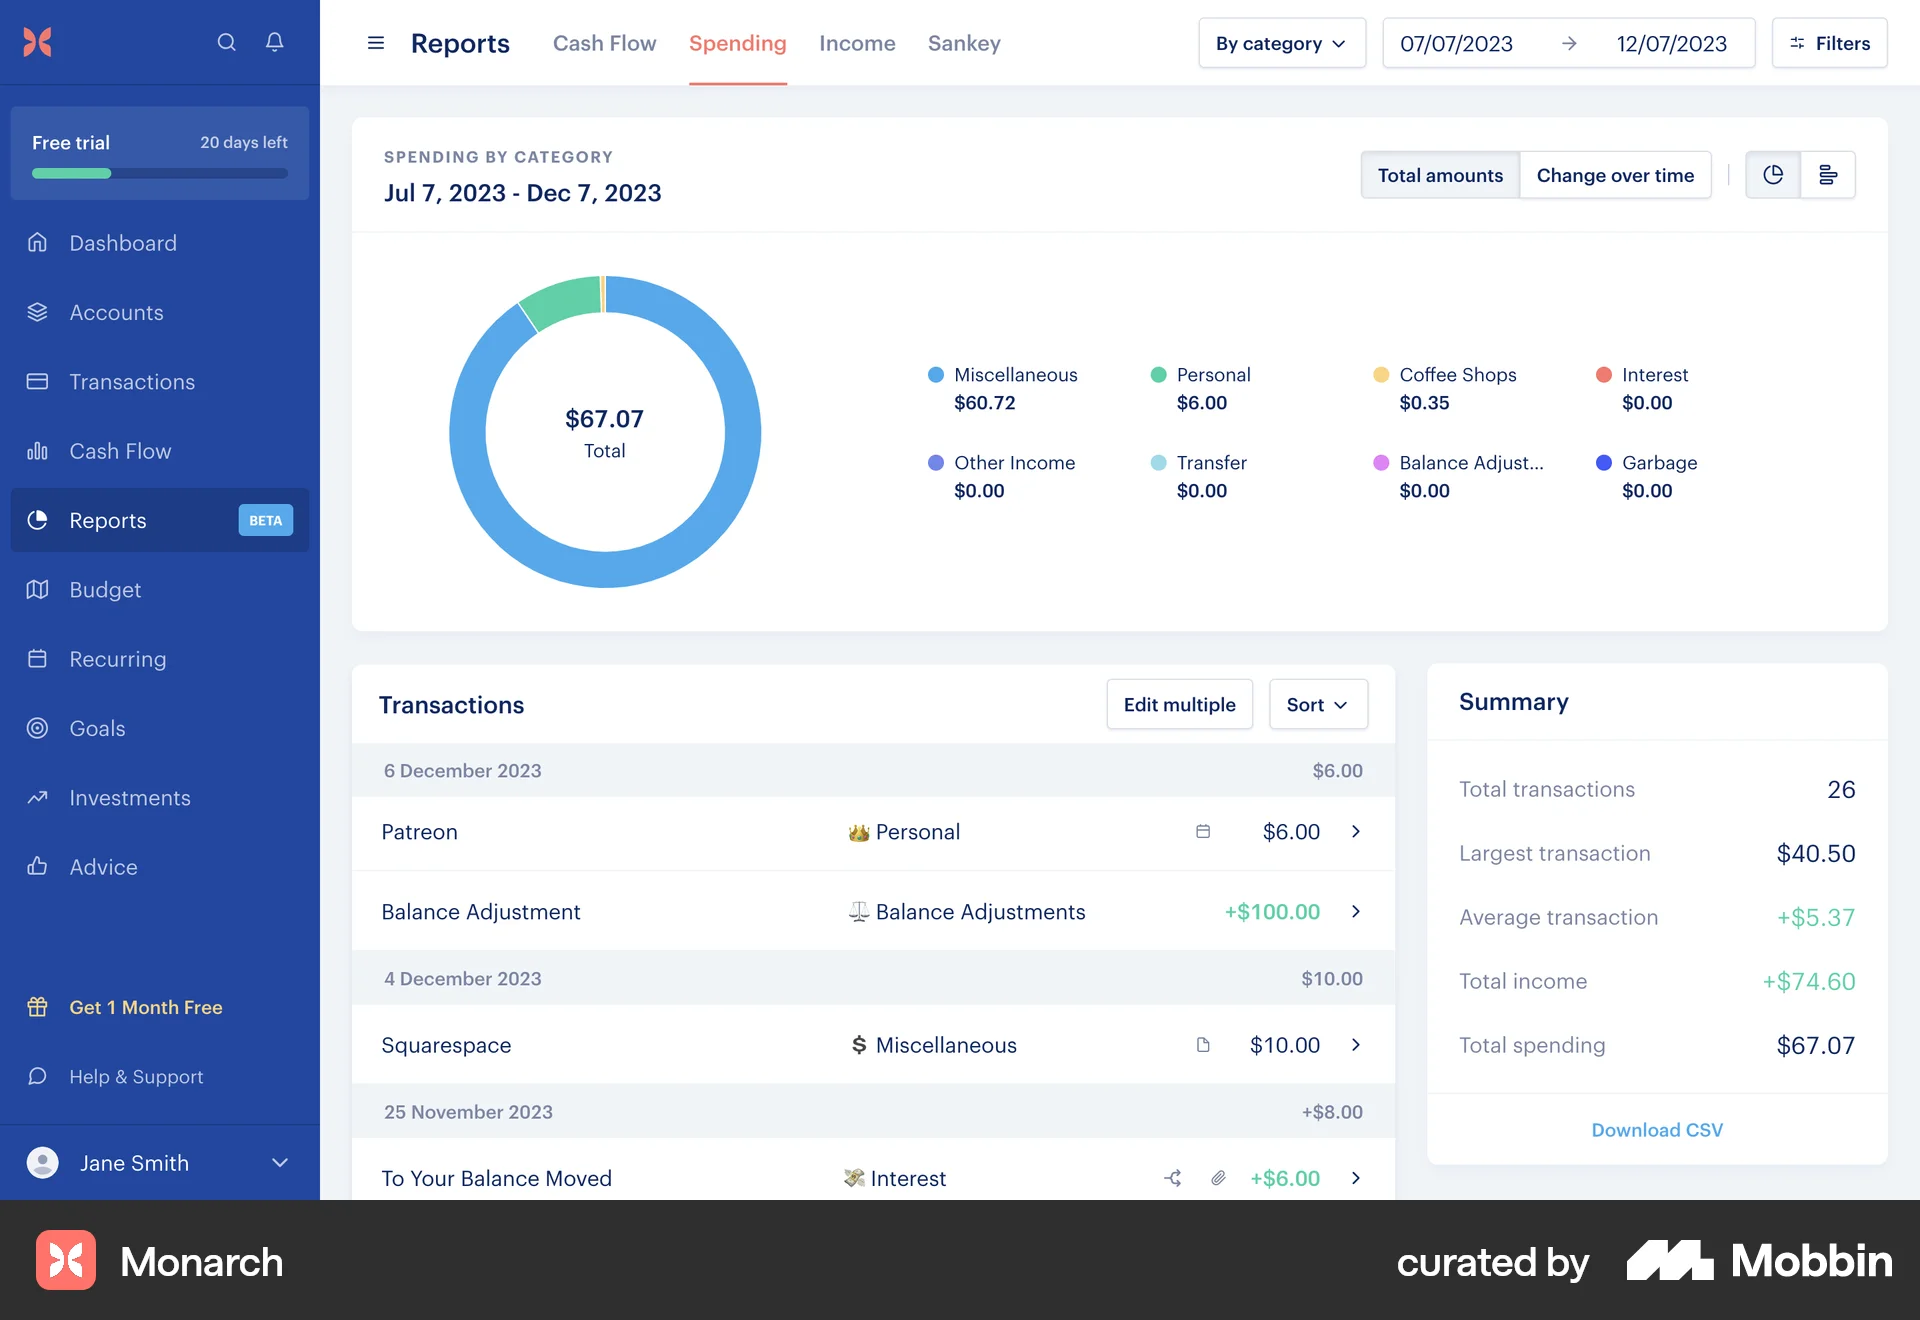This screenshot has width=1920, height=1320.
Task: Select the Cash Flow sidebar icon
Action: (37, 451)
